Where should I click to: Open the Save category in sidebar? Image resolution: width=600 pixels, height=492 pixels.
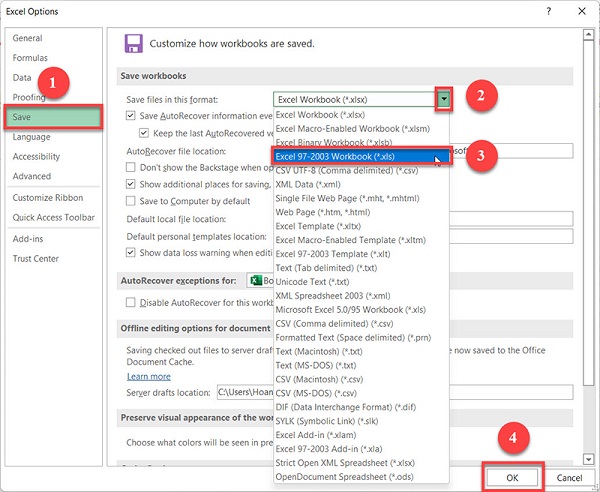tap(54, 117)
